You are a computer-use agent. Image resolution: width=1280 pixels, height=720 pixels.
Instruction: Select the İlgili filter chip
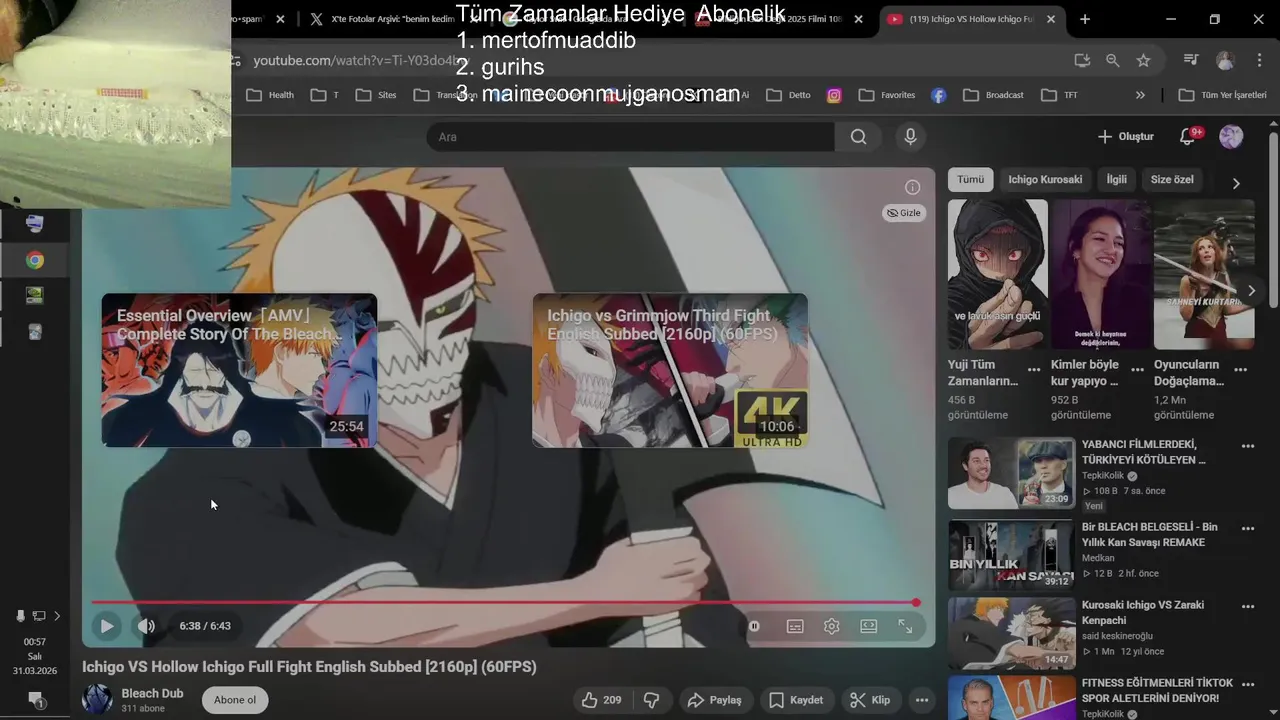(x=1116, y=180)
